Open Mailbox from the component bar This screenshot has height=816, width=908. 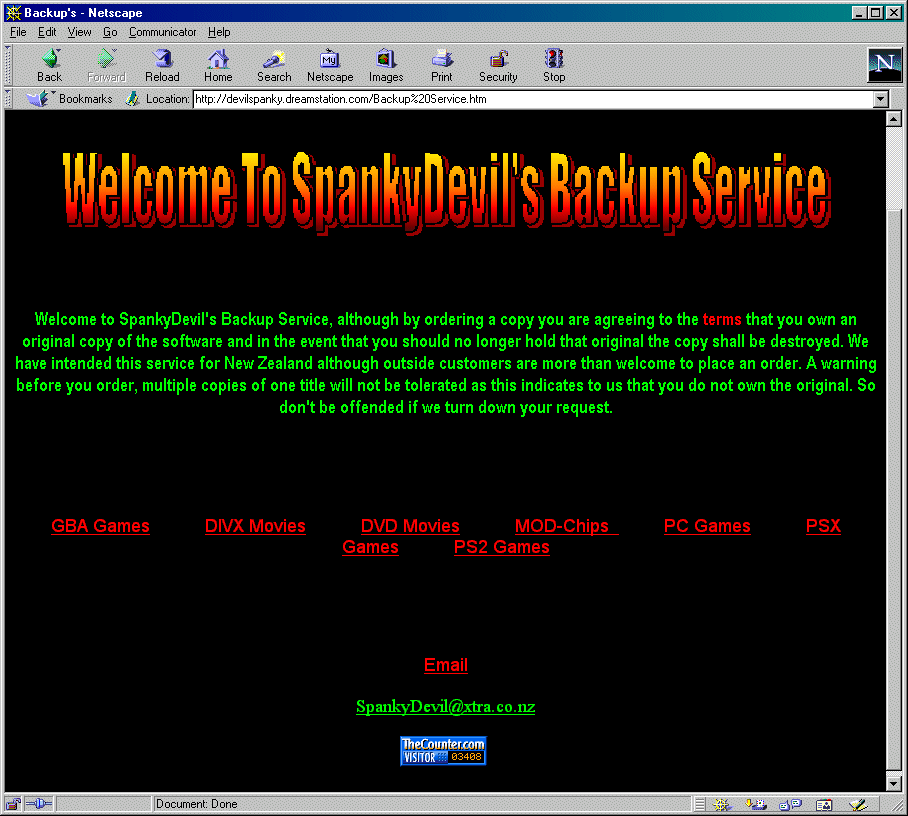[x=756, y=804]
